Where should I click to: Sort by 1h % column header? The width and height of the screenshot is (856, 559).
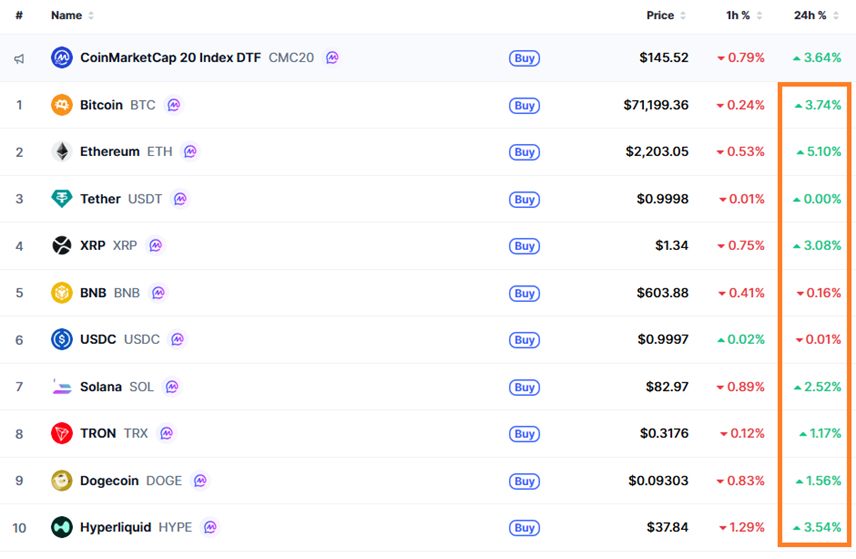(743, 16)
